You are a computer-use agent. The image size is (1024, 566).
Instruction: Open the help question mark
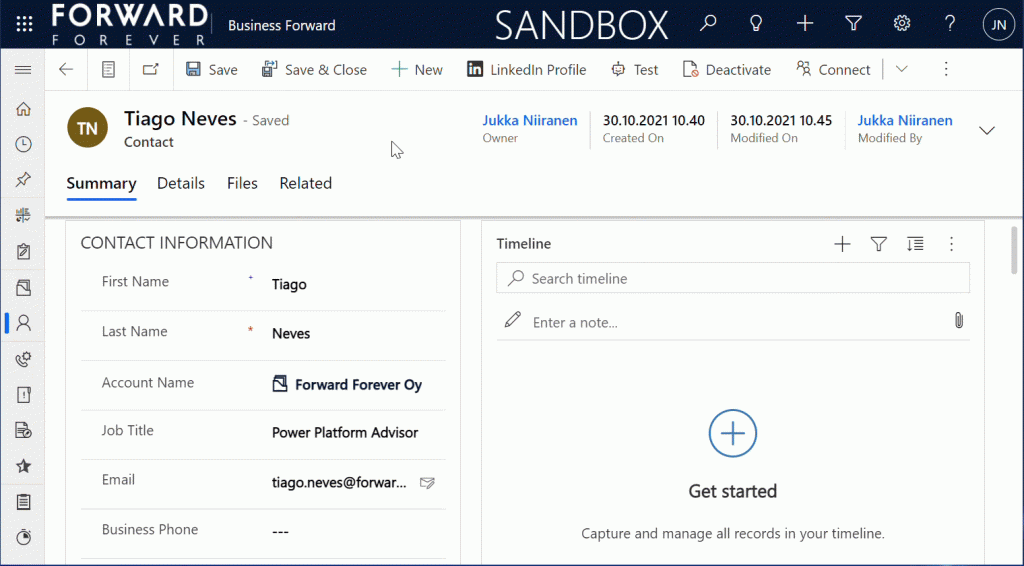tap(950, 24)
